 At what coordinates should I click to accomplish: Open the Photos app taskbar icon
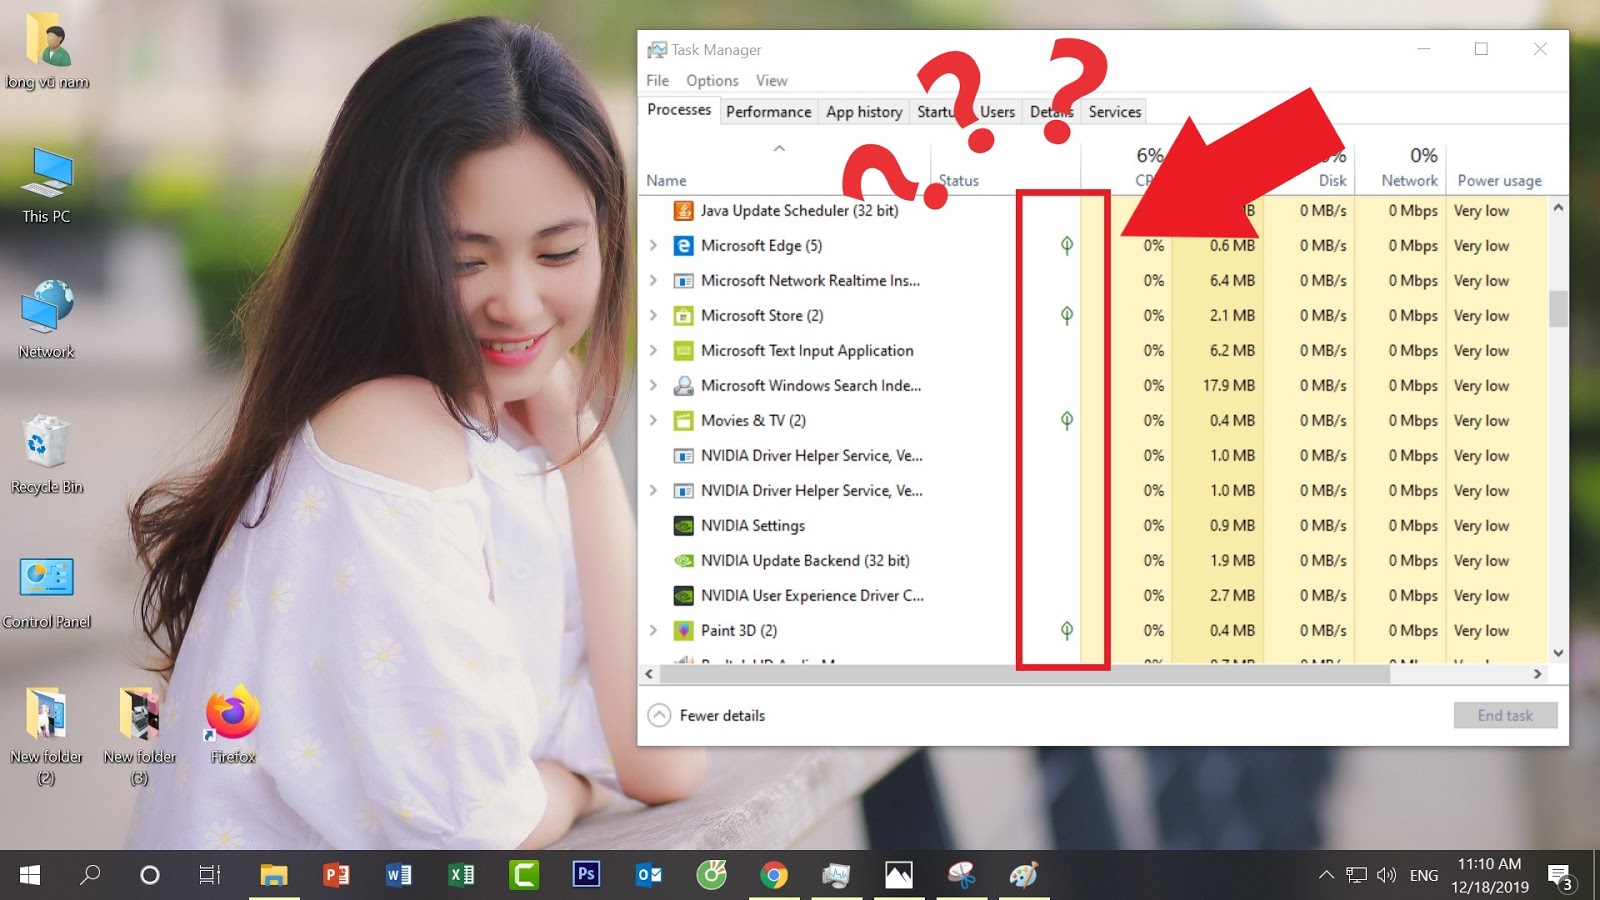coord(898,875)
